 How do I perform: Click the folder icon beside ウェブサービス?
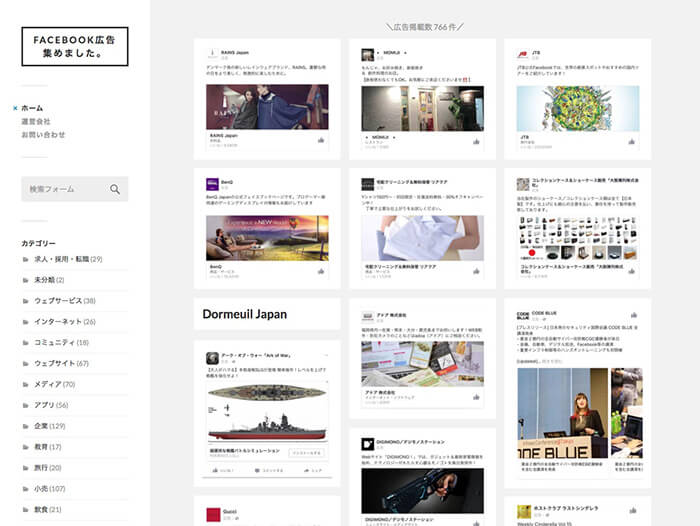point(25,301)
